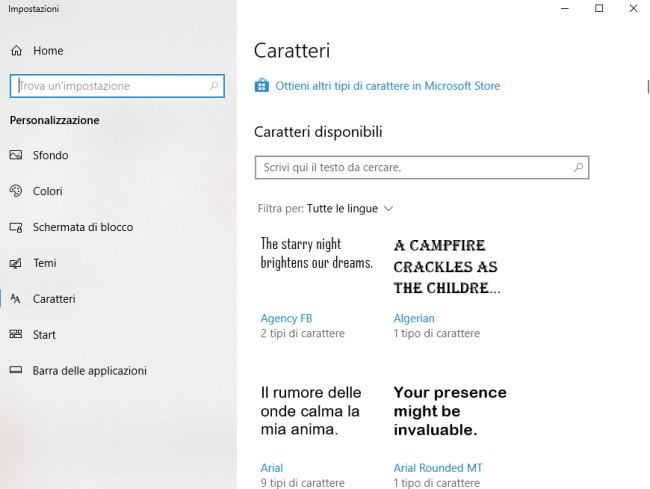
Task: Click the Temi brush icon
Action: pyautogui.click(x=16, y=263)
